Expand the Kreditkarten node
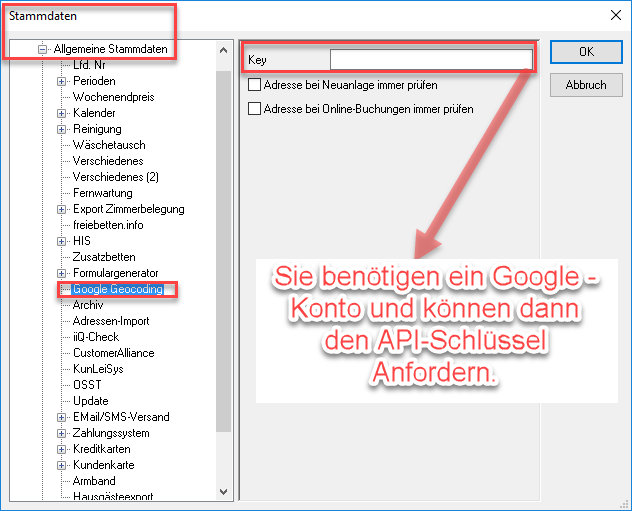The image size is (633, 511). 61,449
